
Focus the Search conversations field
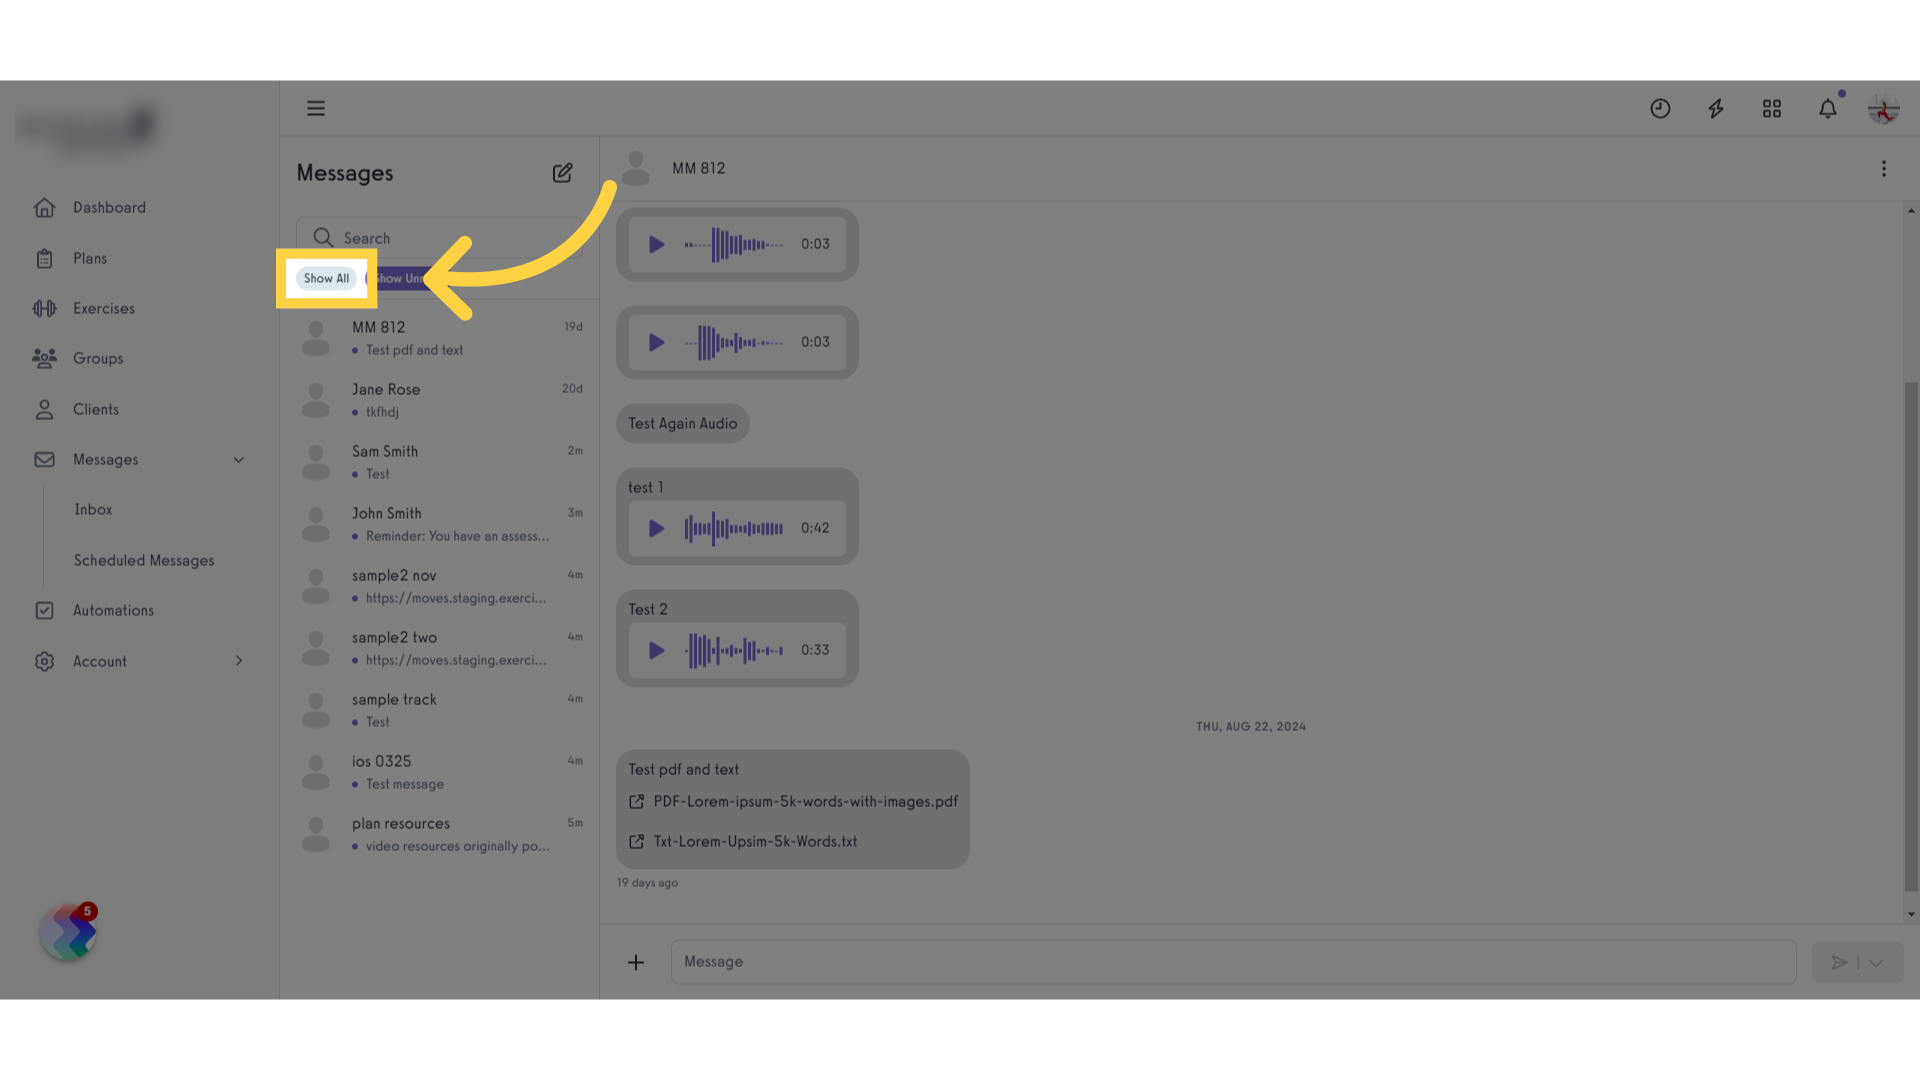pos(440,238)
